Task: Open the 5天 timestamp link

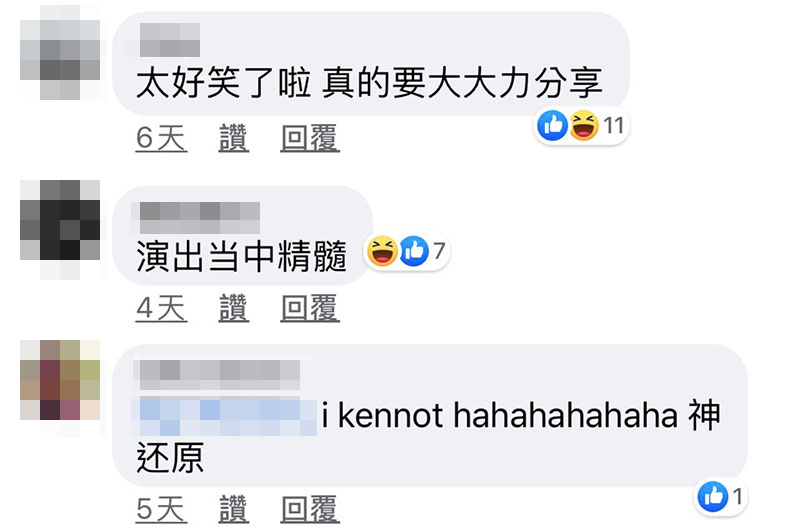Action: tap(161, 509)
